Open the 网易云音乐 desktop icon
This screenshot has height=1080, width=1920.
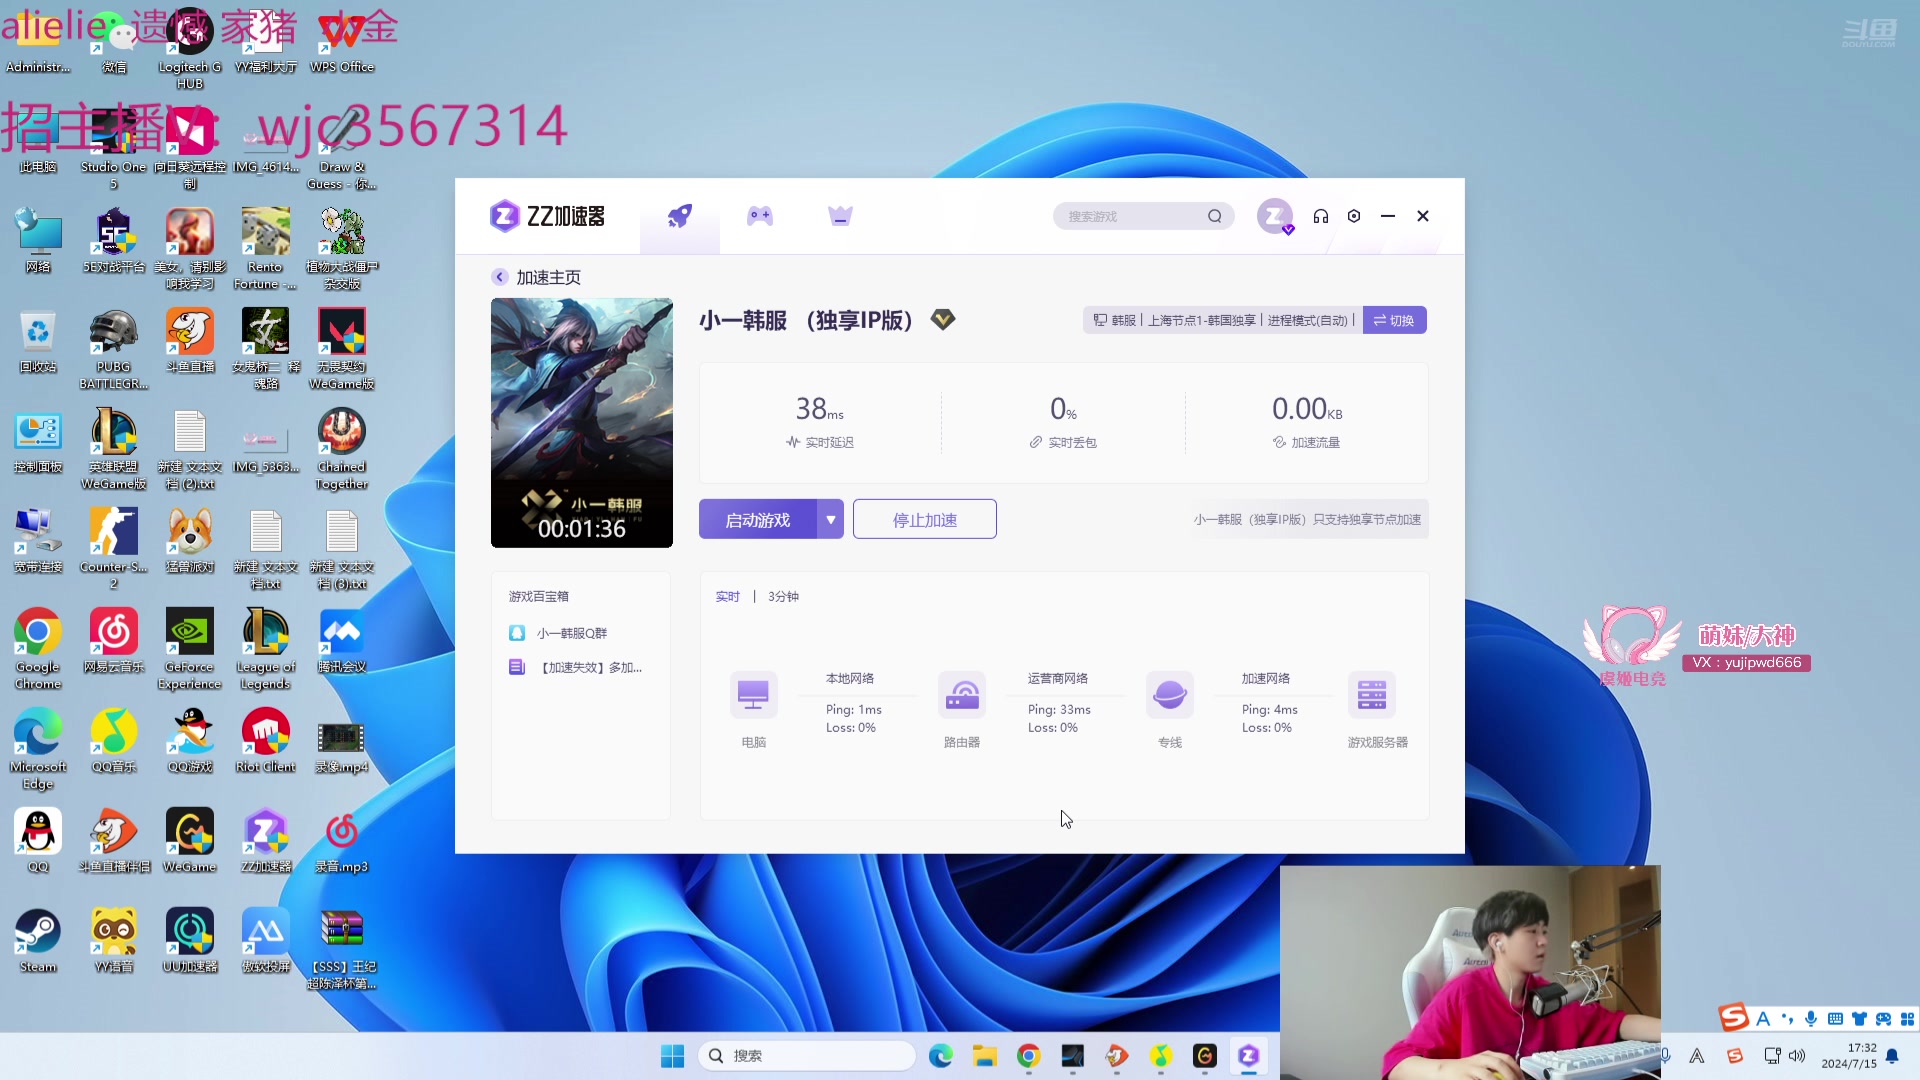(114, 640)
